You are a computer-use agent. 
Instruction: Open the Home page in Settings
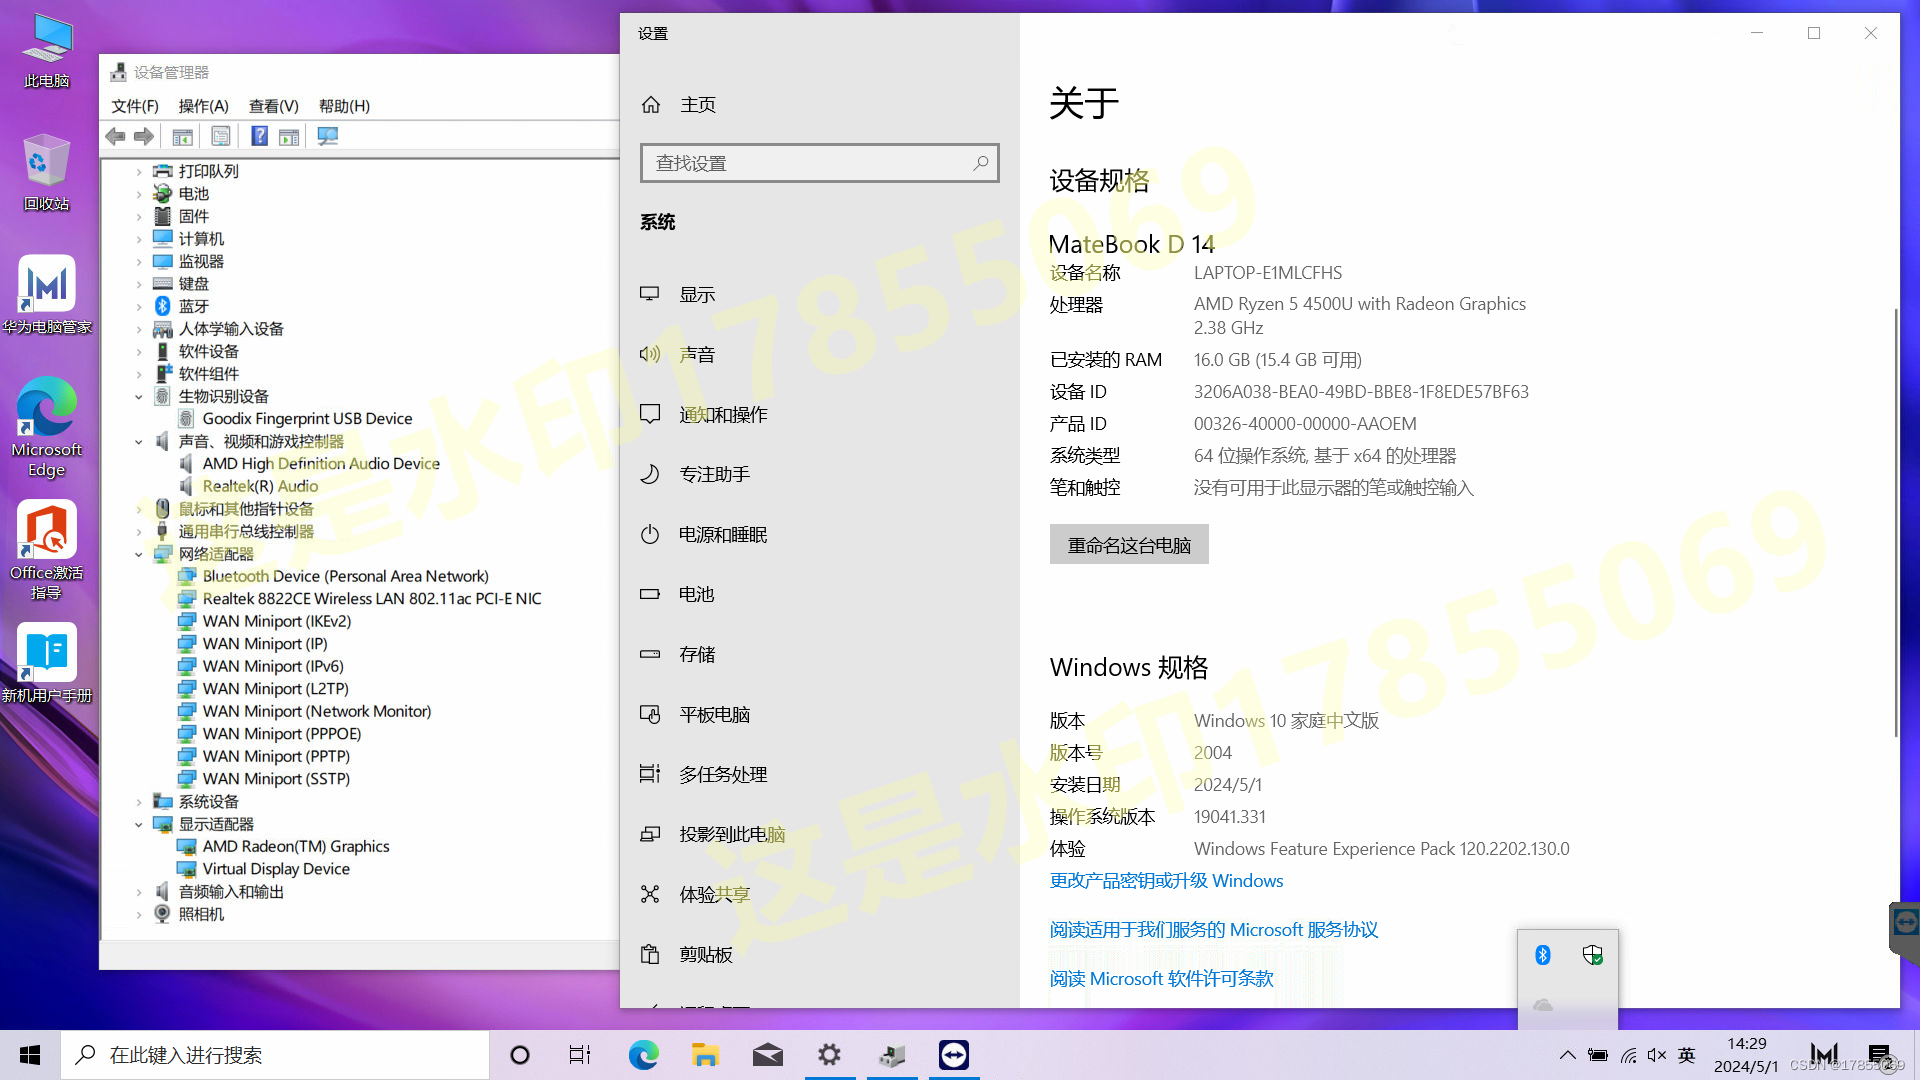[x=697, y=105]
